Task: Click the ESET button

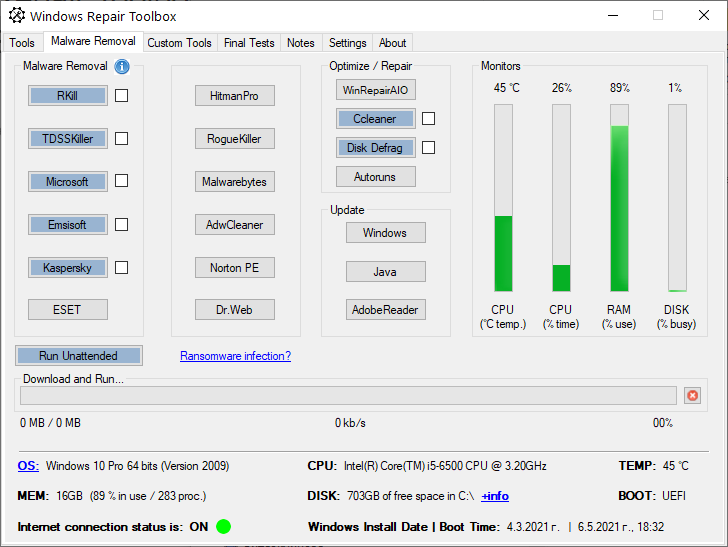Action: coord(68,310)
